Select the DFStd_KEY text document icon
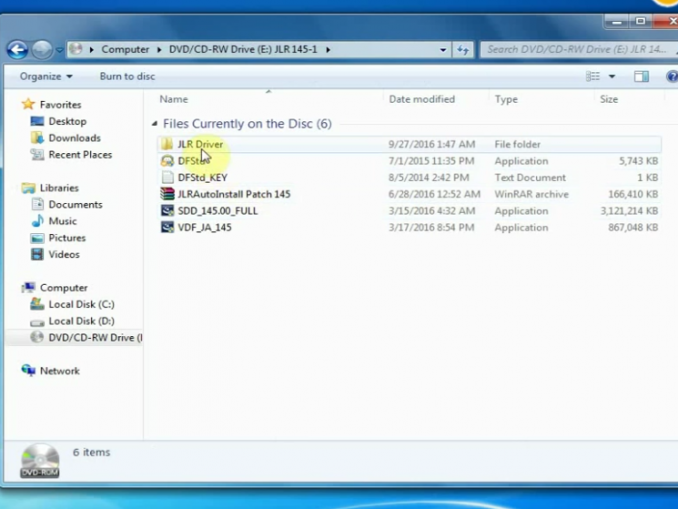This screenshot has width=678, height=509. 167,177
